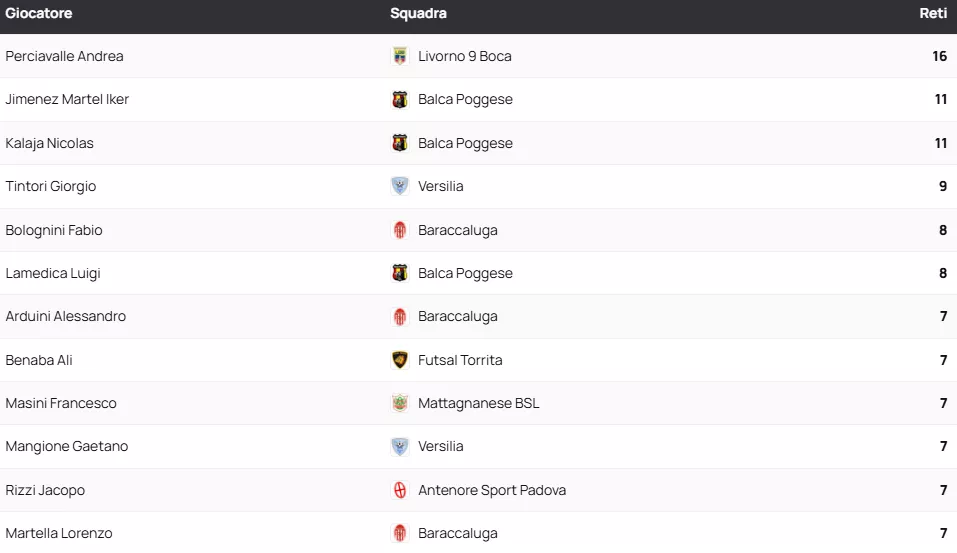Image resolution: width=957 pixels, height=553 pixels.
Task: Open the Futsal Torrita team name
Action: click(460, 360)
